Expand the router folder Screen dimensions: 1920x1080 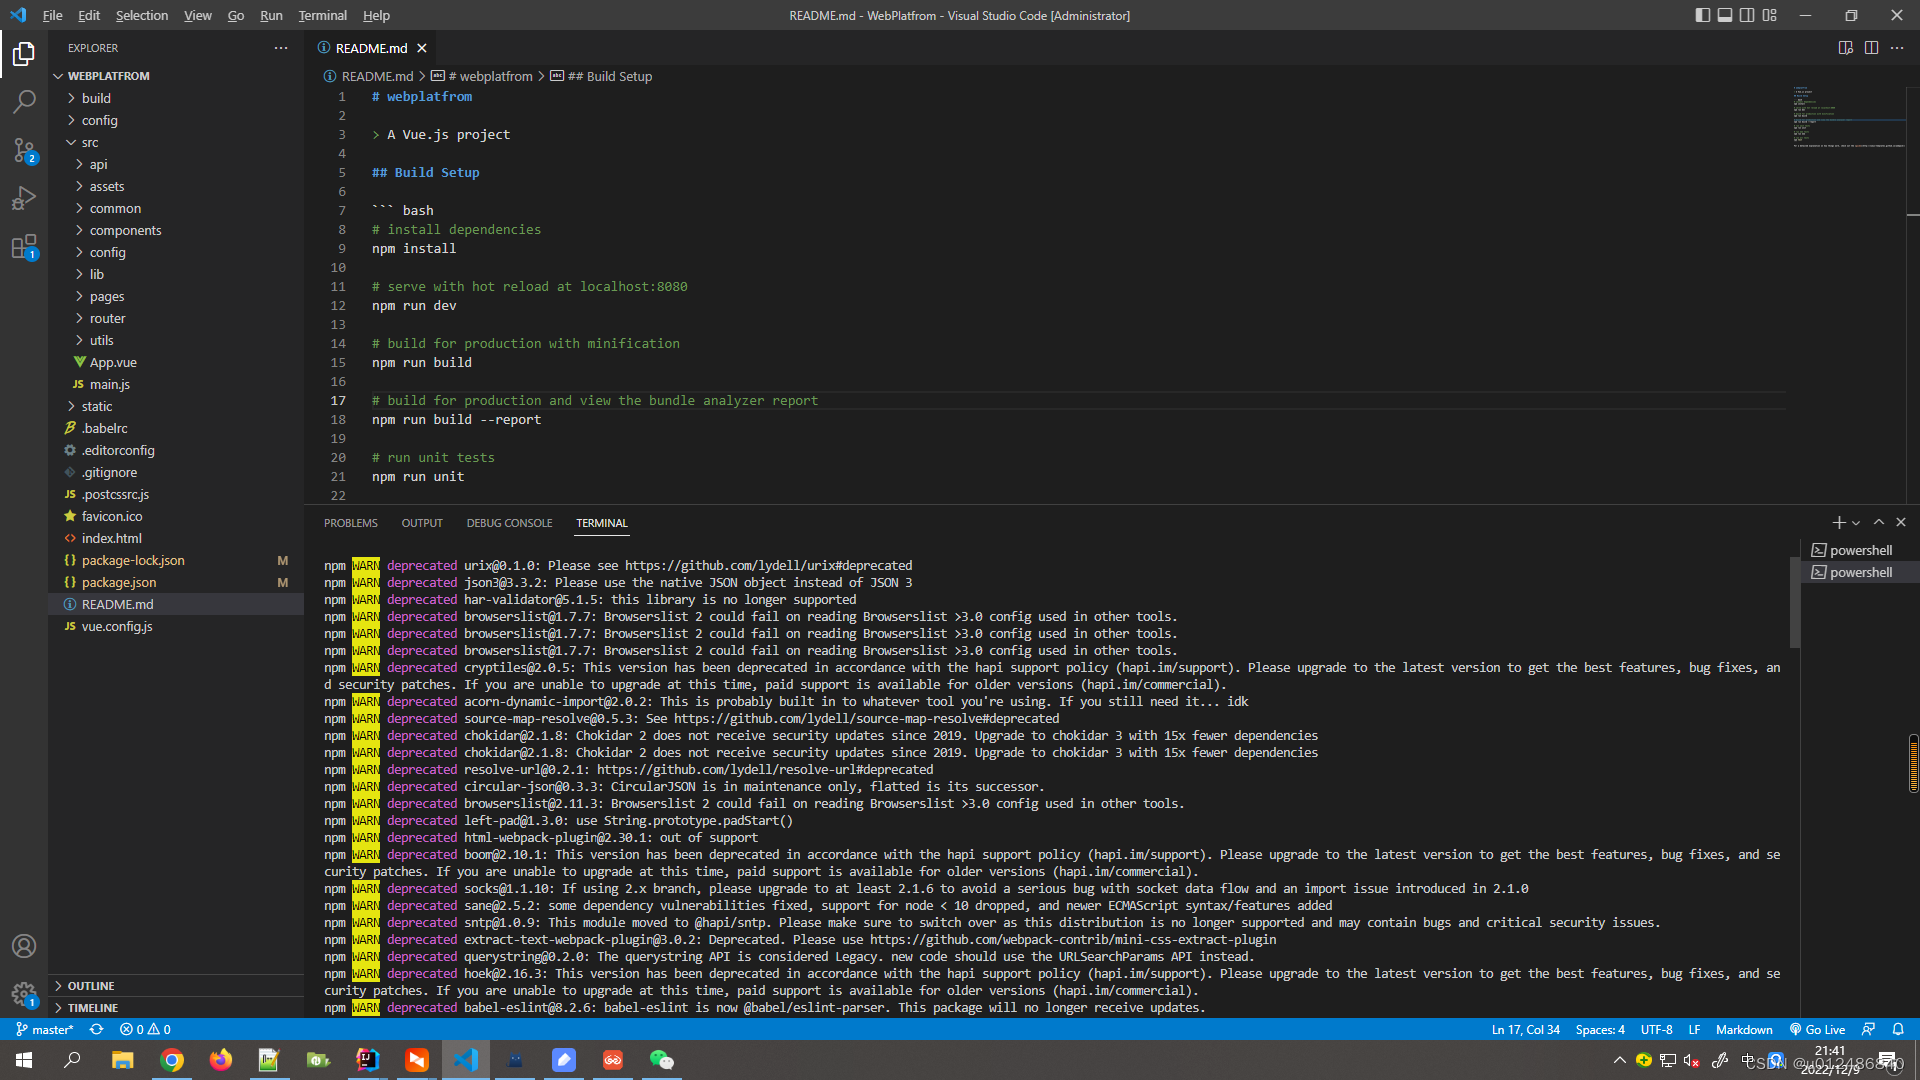[107, 318]
